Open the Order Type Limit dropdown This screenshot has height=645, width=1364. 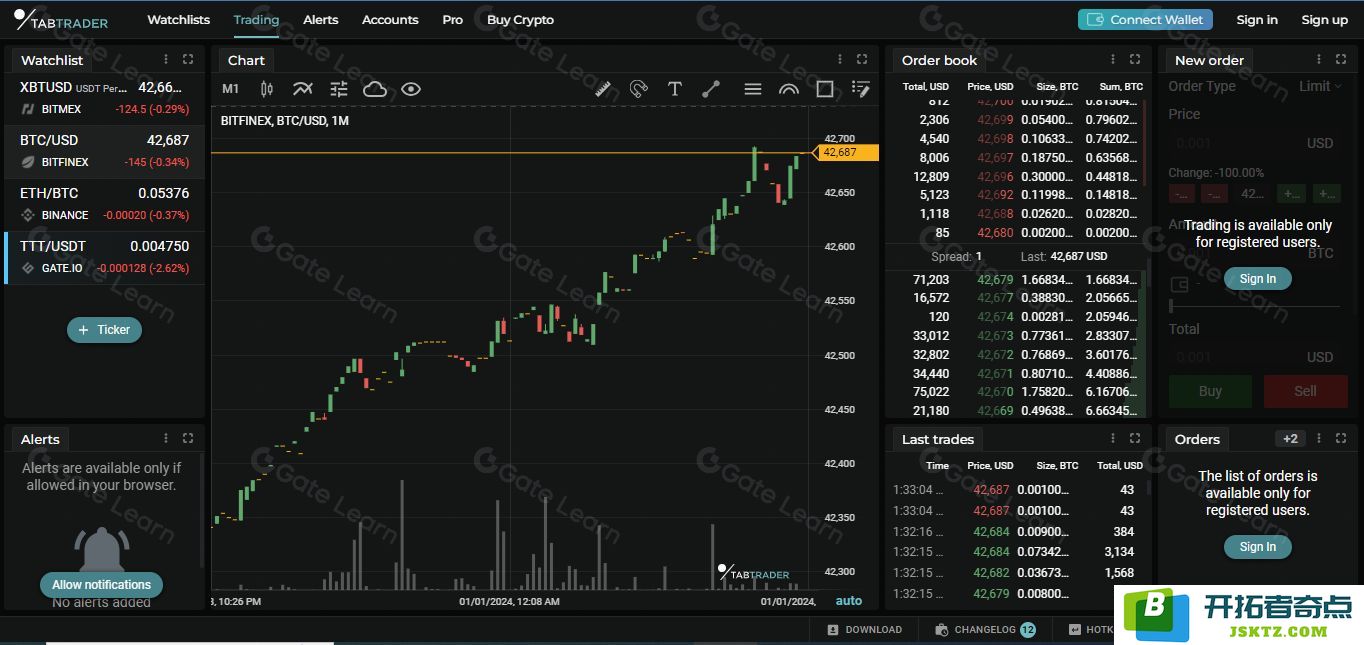coord(1320,86)
